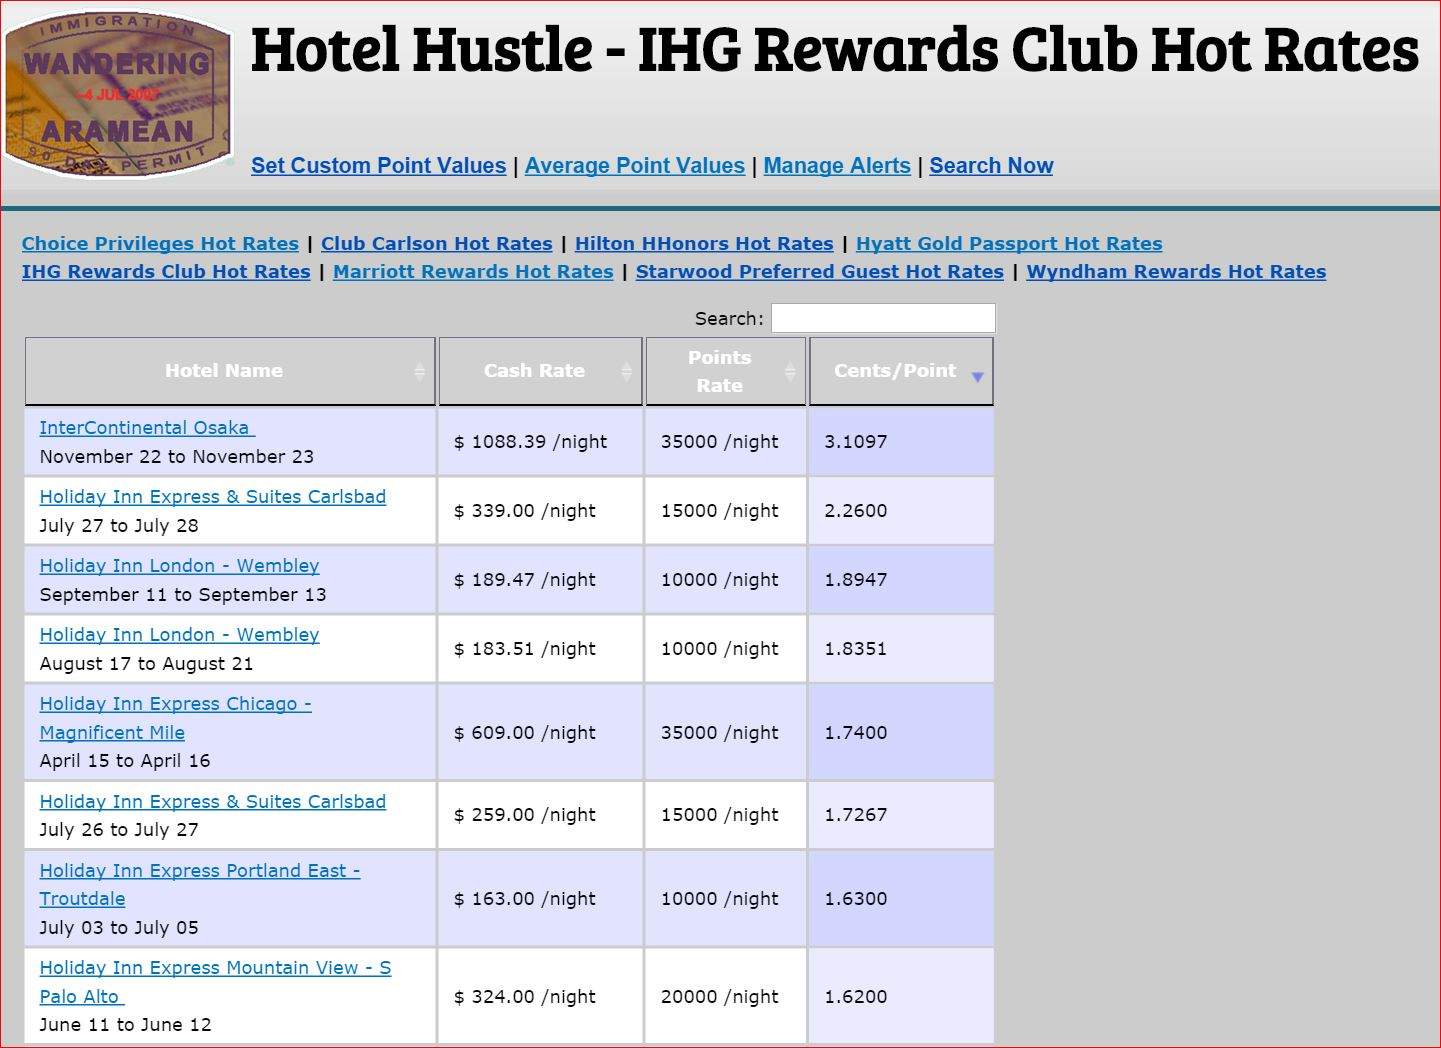Go to Manage Alerts
The height and width of the screenshot is (1048, 1441).
pyautogui.click(x=836, y=166)
